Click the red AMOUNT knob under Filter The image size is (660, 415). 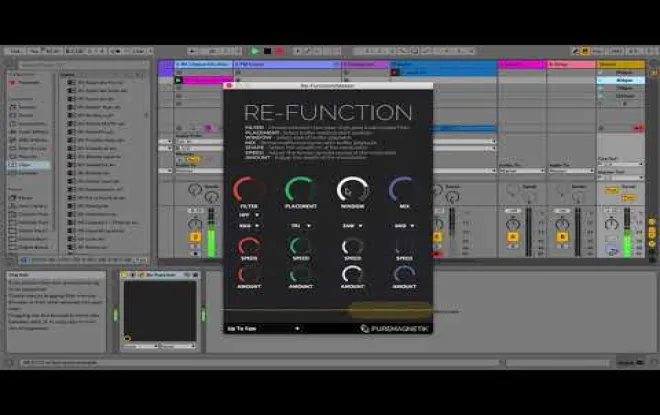[x=249, y=275]
